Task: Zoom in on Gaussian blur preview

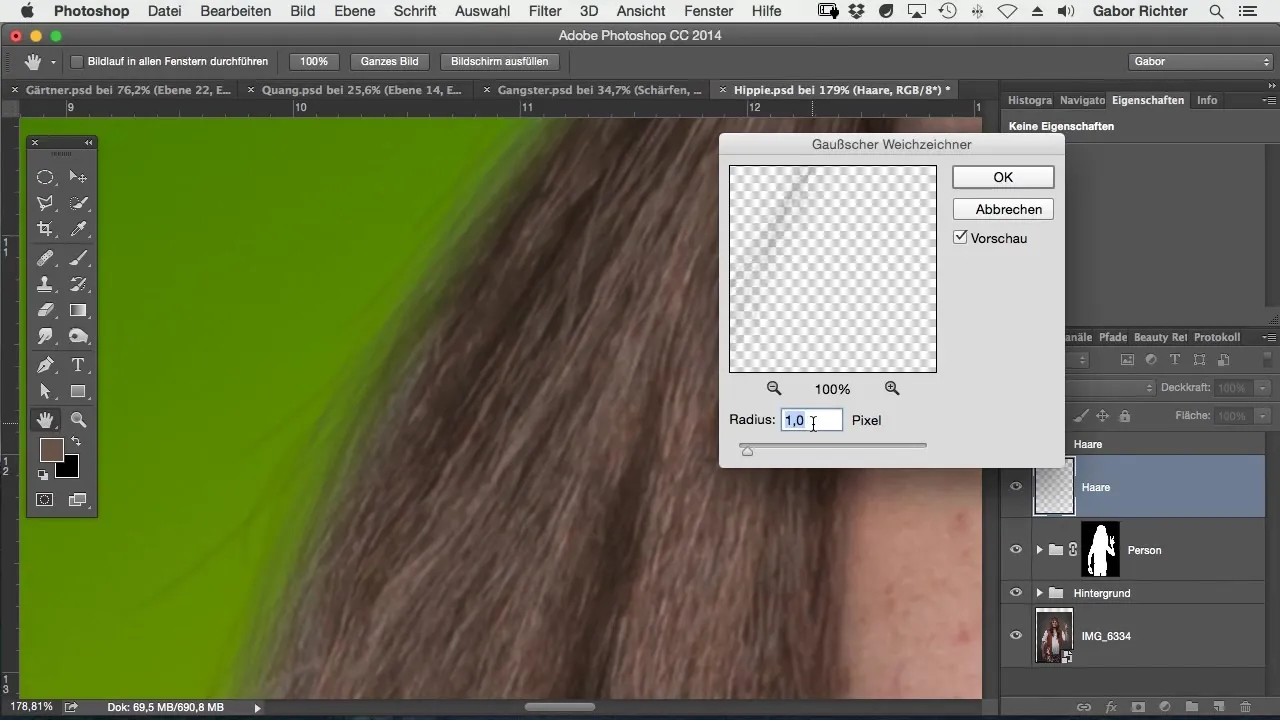Action: [892, 389]
